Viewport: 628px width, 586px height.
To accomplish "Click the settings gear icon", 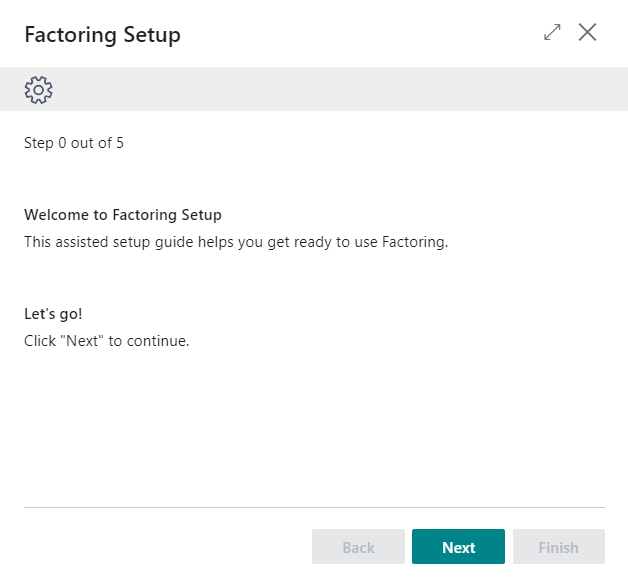I will 38,90.
